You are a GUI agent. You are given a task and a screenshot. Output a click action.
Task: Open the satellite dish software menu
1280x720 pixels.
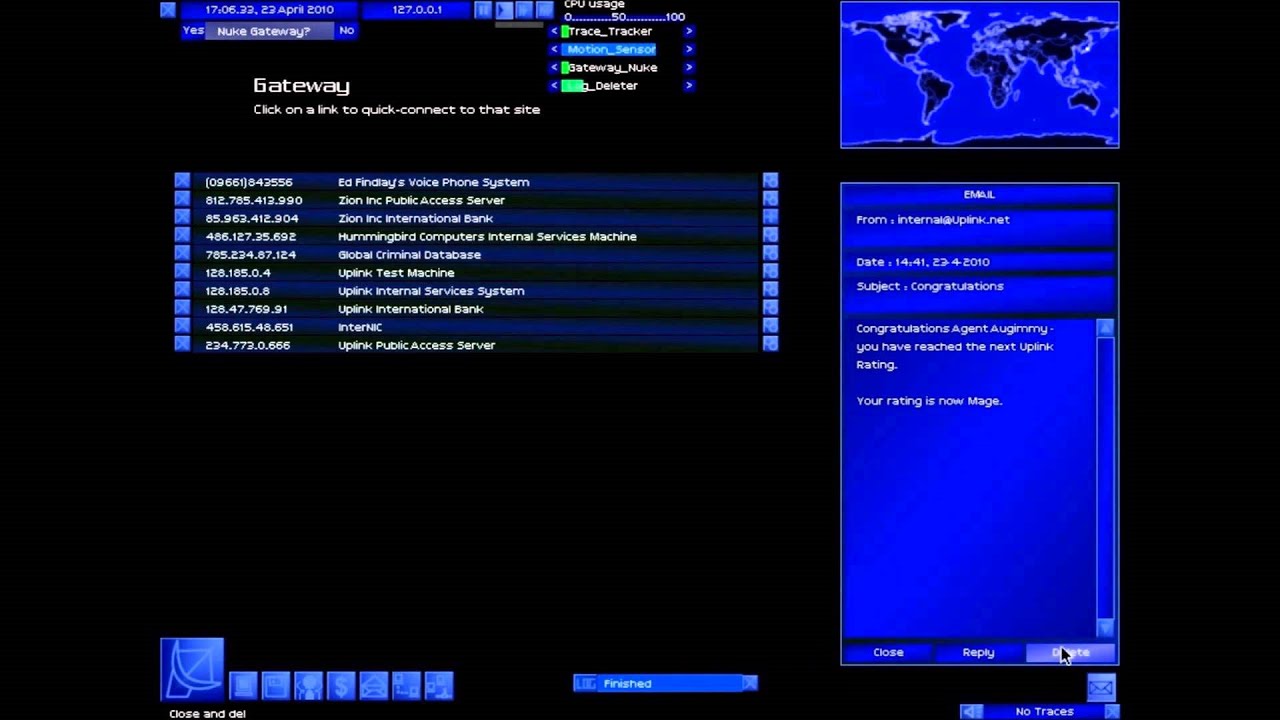192,669
